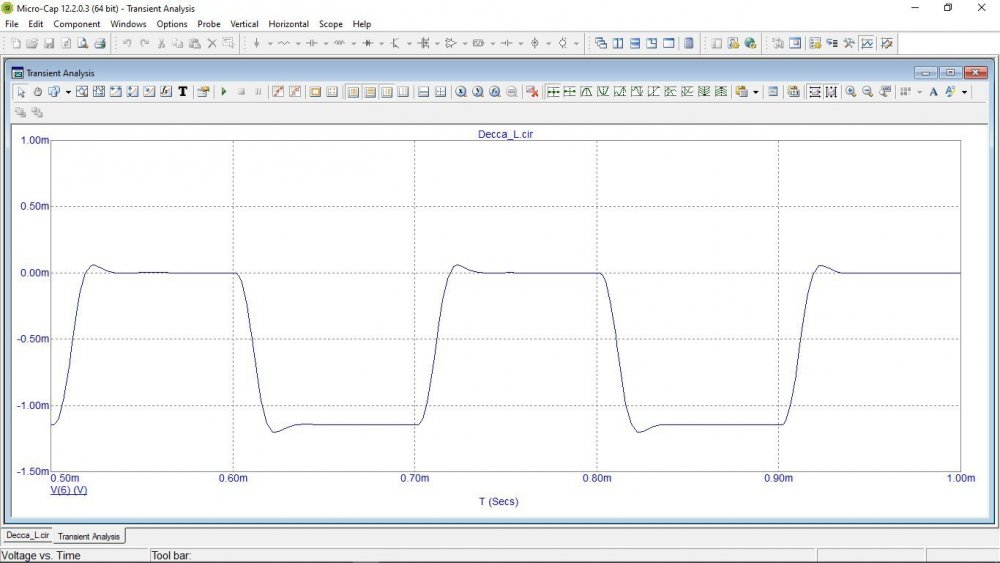Open the Scope menu
The width and height of the screenshot is (1000, 563).
pyautogui.click(x=330, y=23)
